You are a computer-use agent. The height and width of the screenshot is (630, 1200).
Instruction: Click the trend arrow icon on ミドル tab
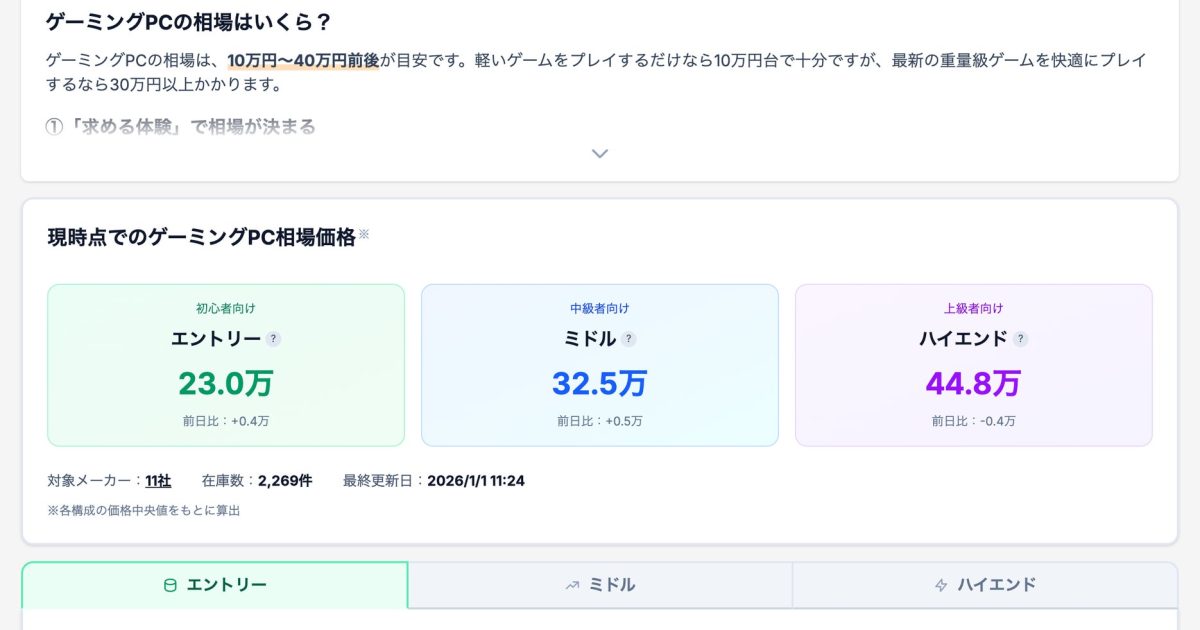coord(572,586)
